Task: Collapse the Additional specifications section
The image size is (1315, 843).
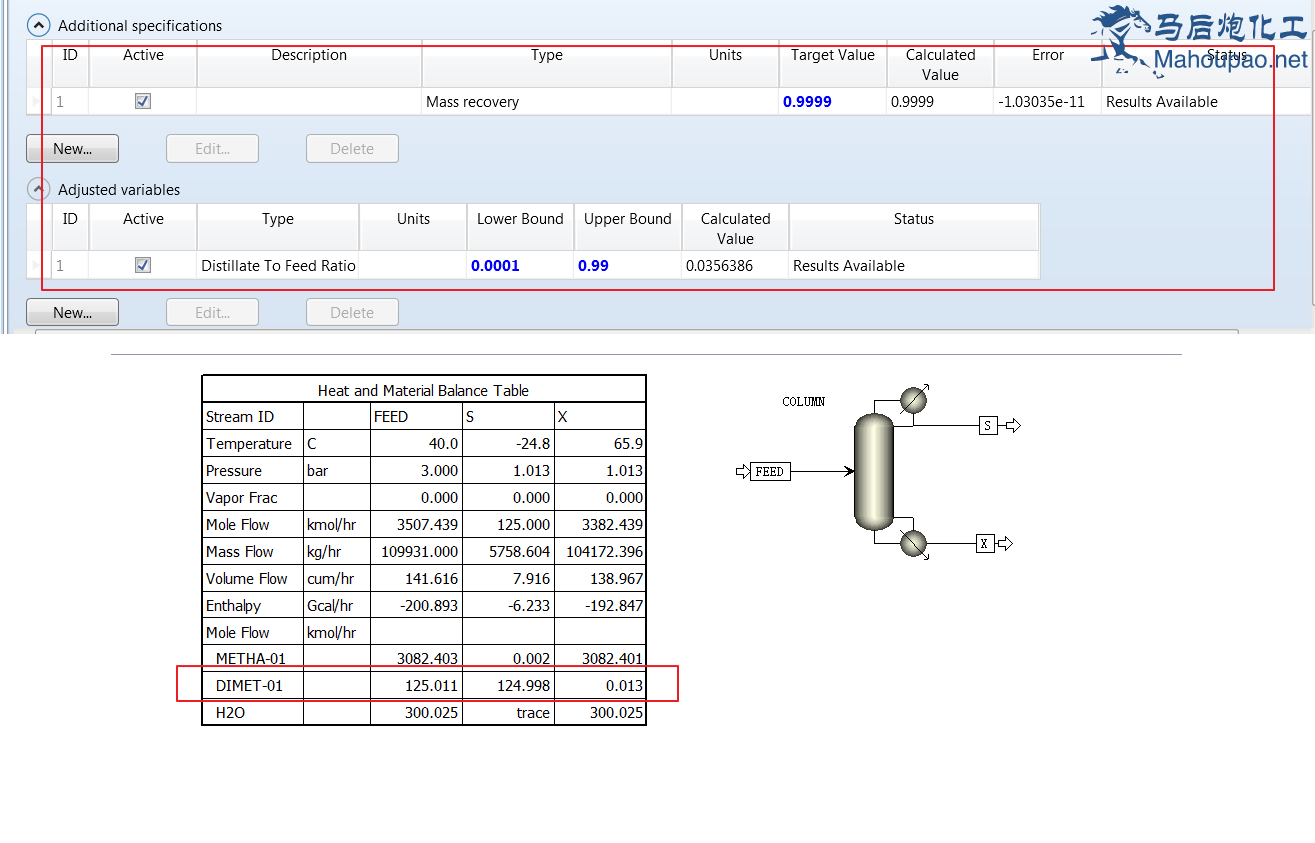Action: [38, 25]
